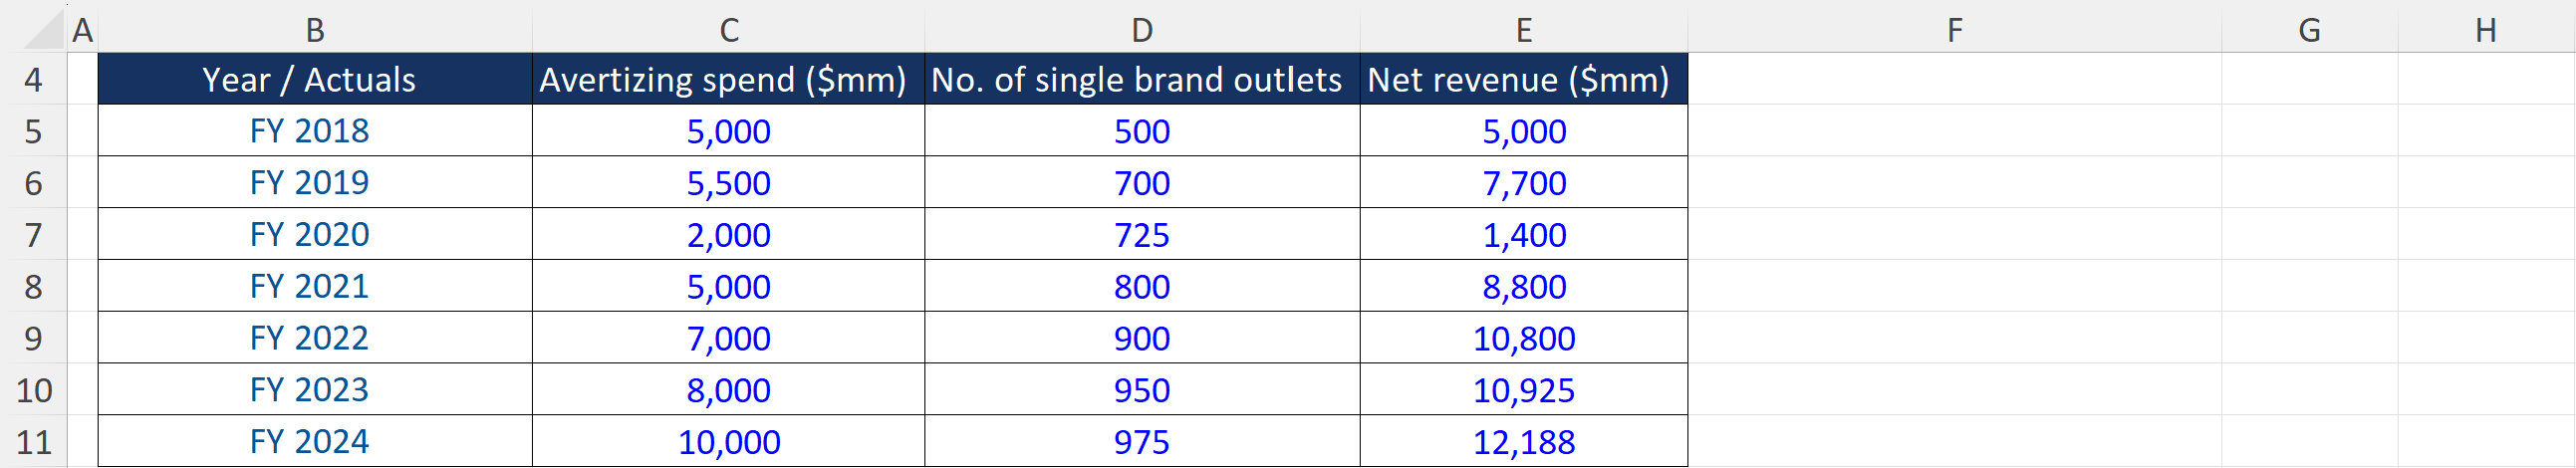Select net revenue cell showing 12,188

point(1523,442)
